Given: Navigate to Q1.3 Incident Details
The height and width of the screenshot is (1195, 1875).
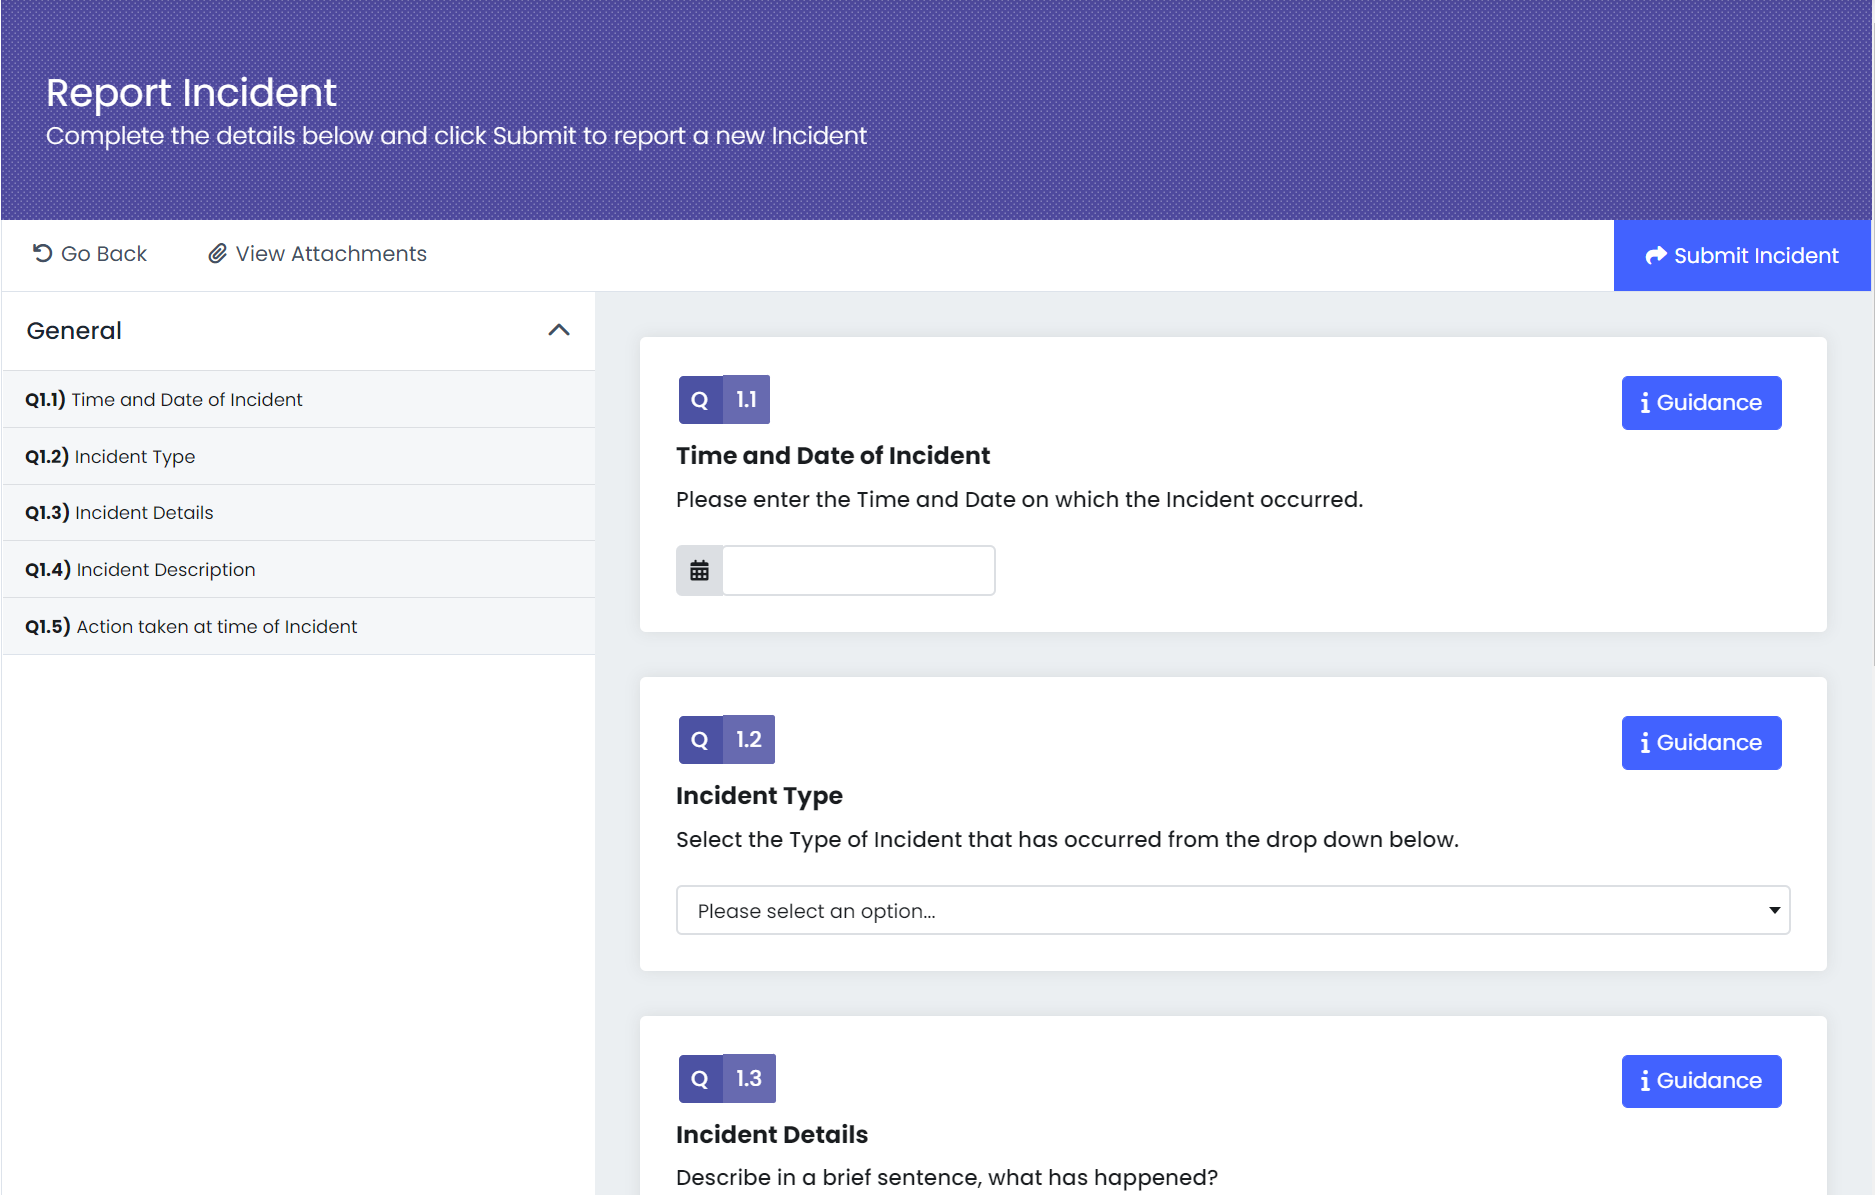Looking at the screenshot, I should 298,512.
